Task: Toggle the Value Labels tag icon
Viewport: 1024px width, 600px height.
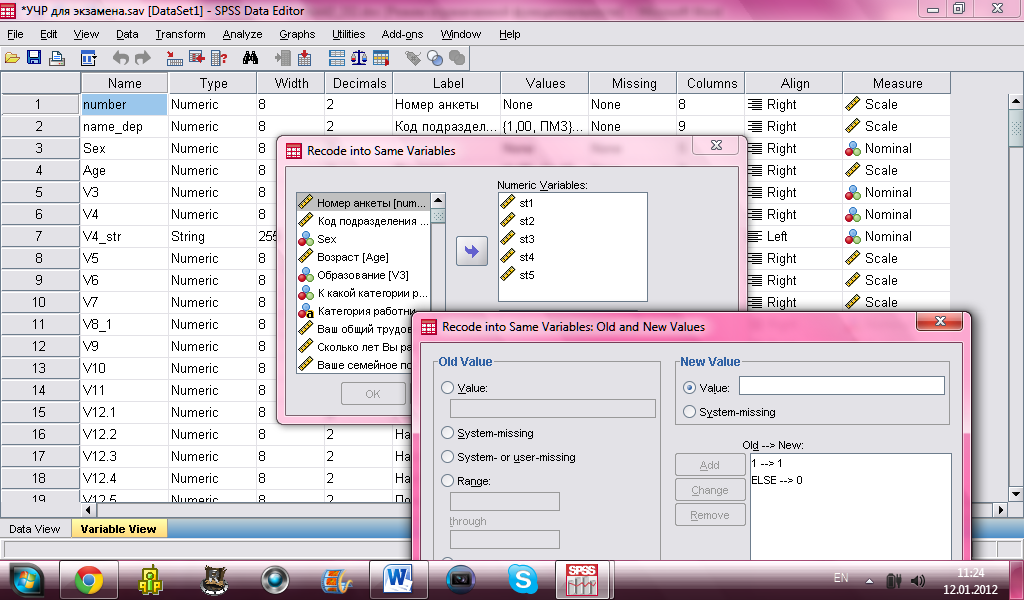Action: [413, 58]
